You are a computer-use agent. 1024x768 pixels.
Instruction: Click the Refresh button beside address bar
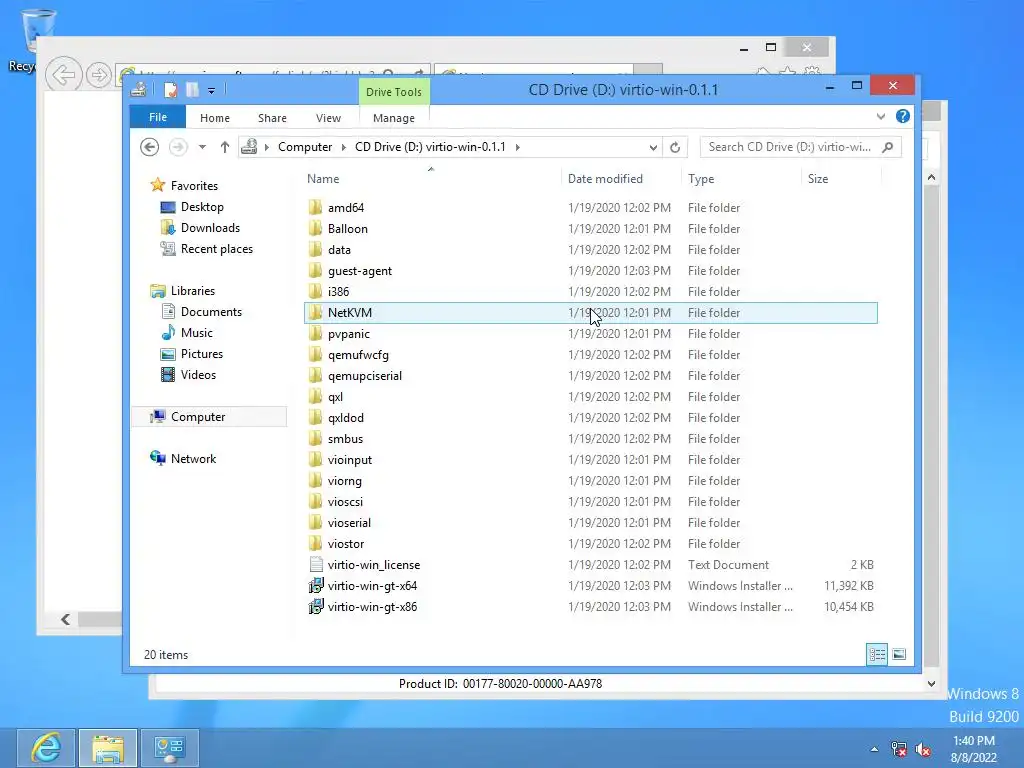coord(675,147)
